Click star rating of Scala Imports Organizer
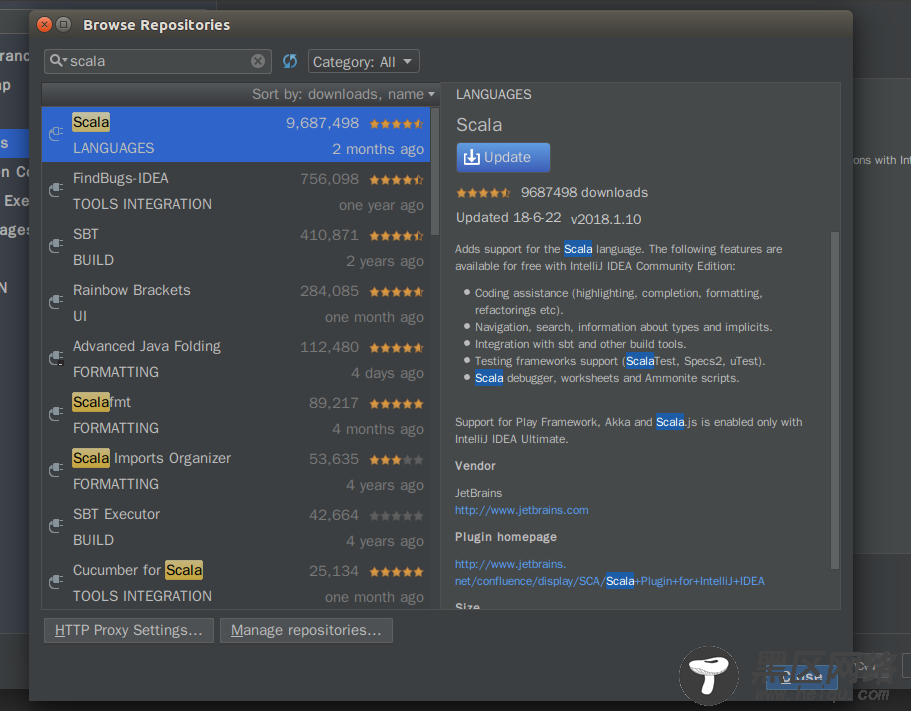The height and width of the screenshot is (711, 911). coord(397,459)
